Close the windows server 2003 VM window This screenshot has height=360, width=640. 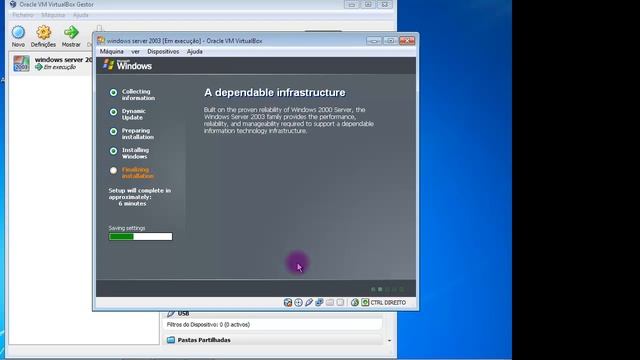point(407,40)
